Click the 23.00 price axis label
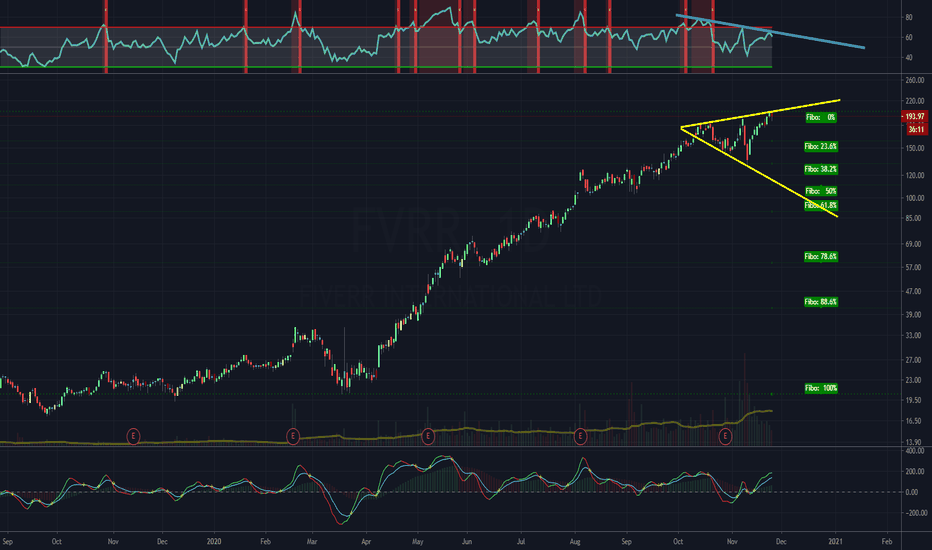 (915, 380)
